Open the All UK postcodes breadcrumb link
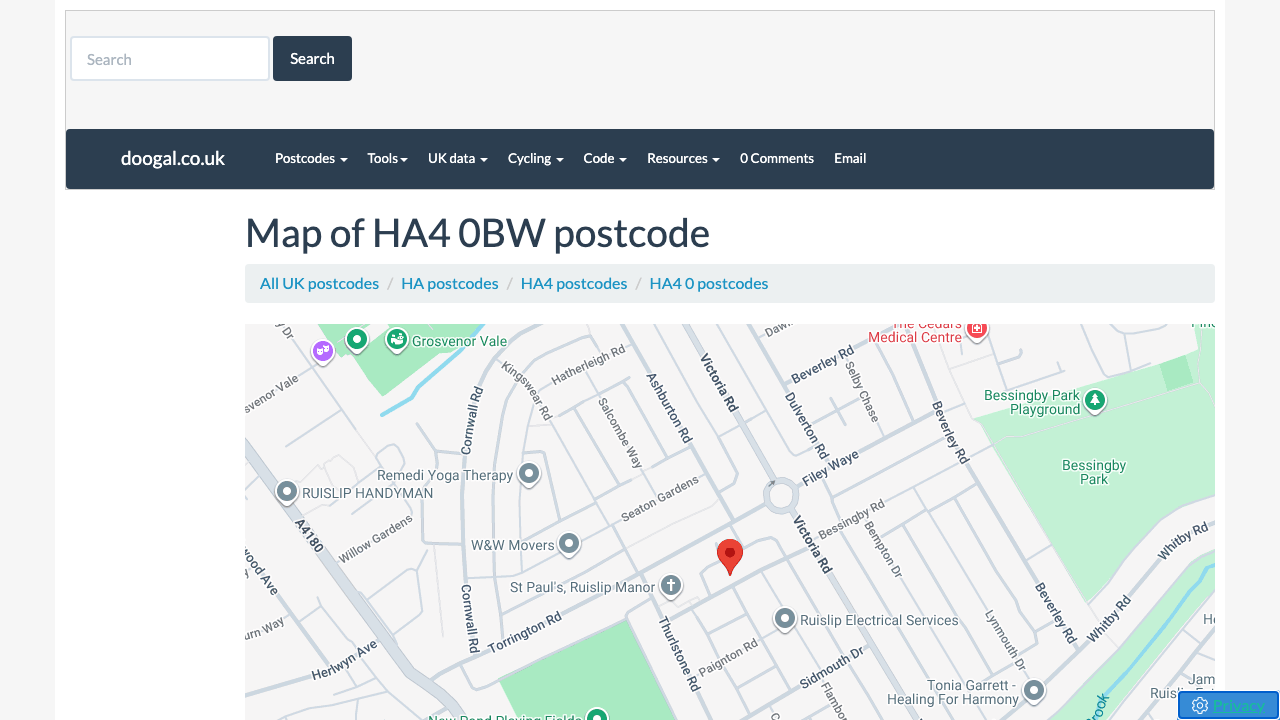The width and height of the screenshot is (1280, 720). point(319,283)
